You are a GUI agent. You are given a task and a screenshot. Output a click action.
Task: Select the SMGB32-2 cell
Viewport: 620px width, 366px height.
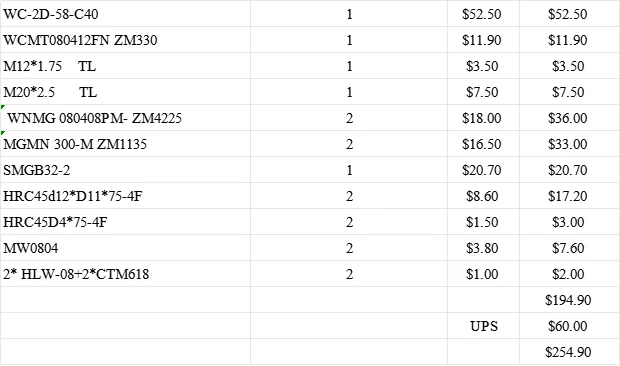(125, 170)
